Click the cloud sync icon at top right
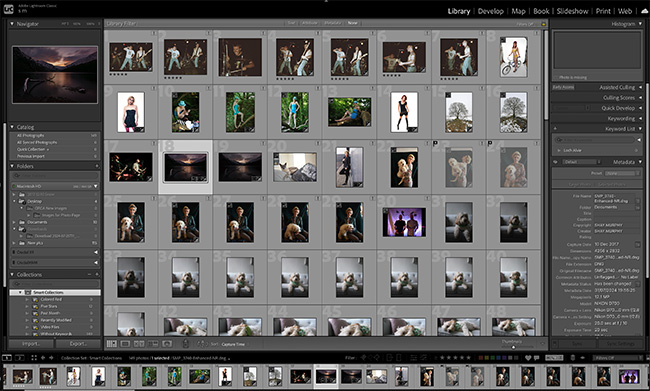This screenshot has height=391, width=650. [644, 11]
